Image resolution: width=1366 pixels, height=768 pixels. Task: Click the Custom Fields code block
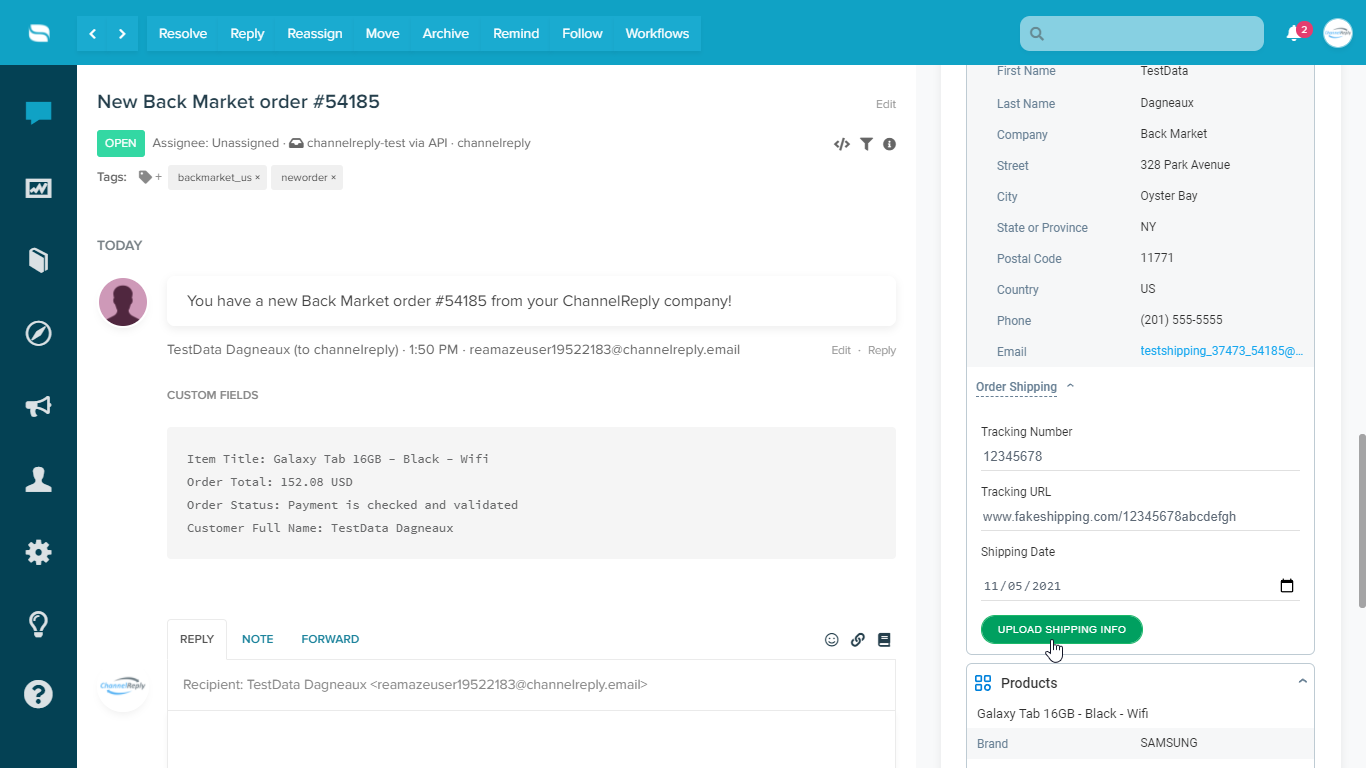click(531, 493)
